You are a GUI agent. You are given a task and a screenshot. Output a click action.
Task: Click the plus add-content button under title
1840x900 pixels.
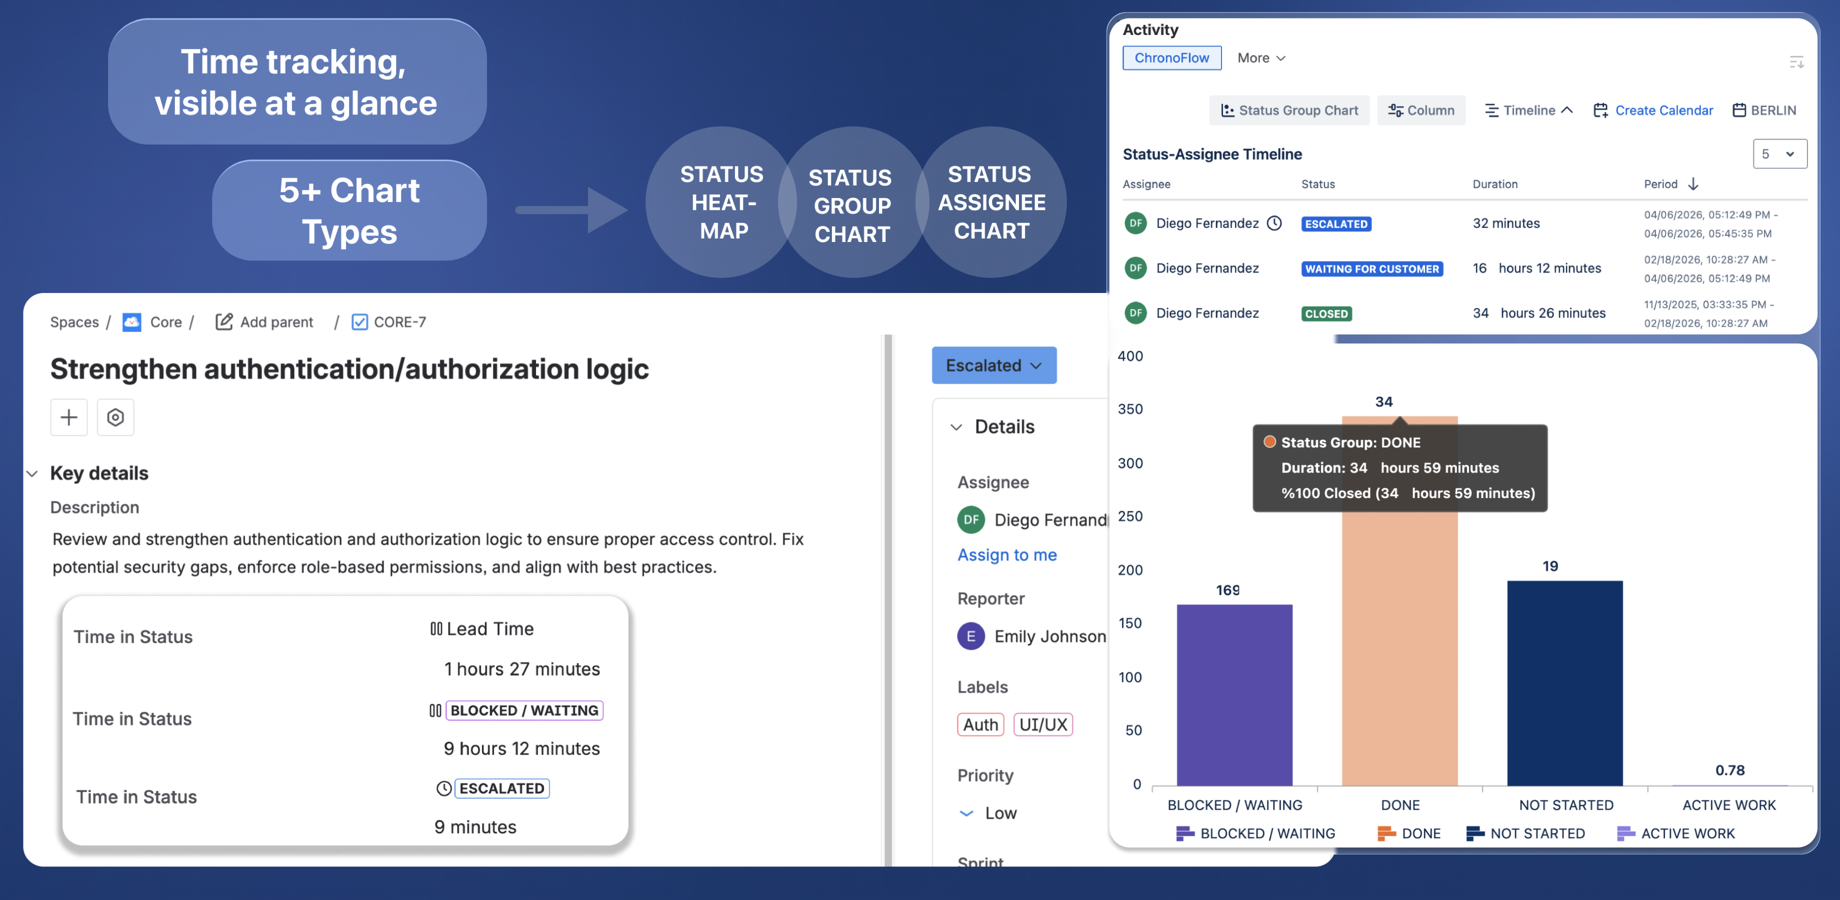click(69, 417)
